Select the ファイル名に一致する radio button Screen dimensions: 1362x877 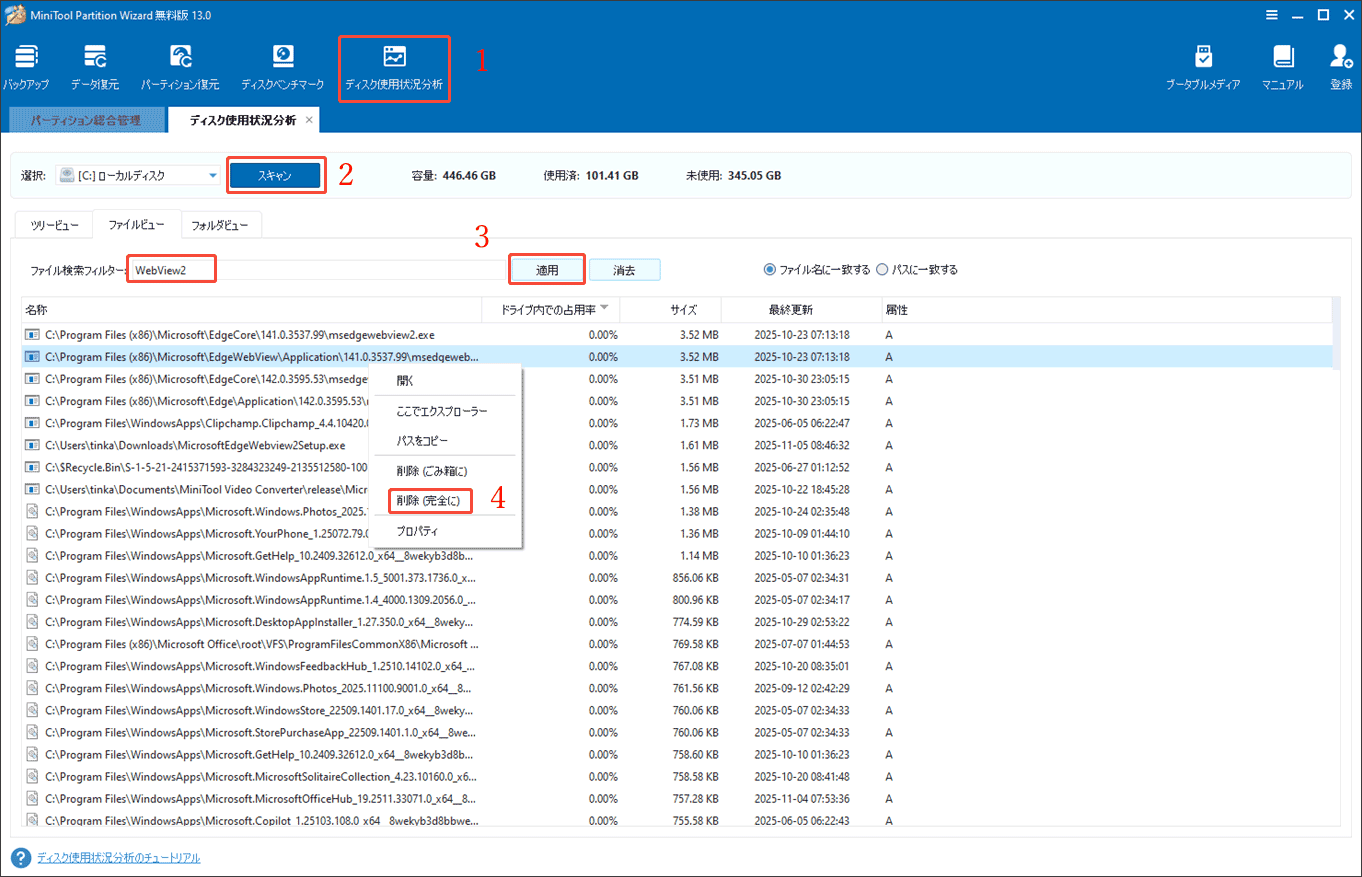click(x=770, y=269)
